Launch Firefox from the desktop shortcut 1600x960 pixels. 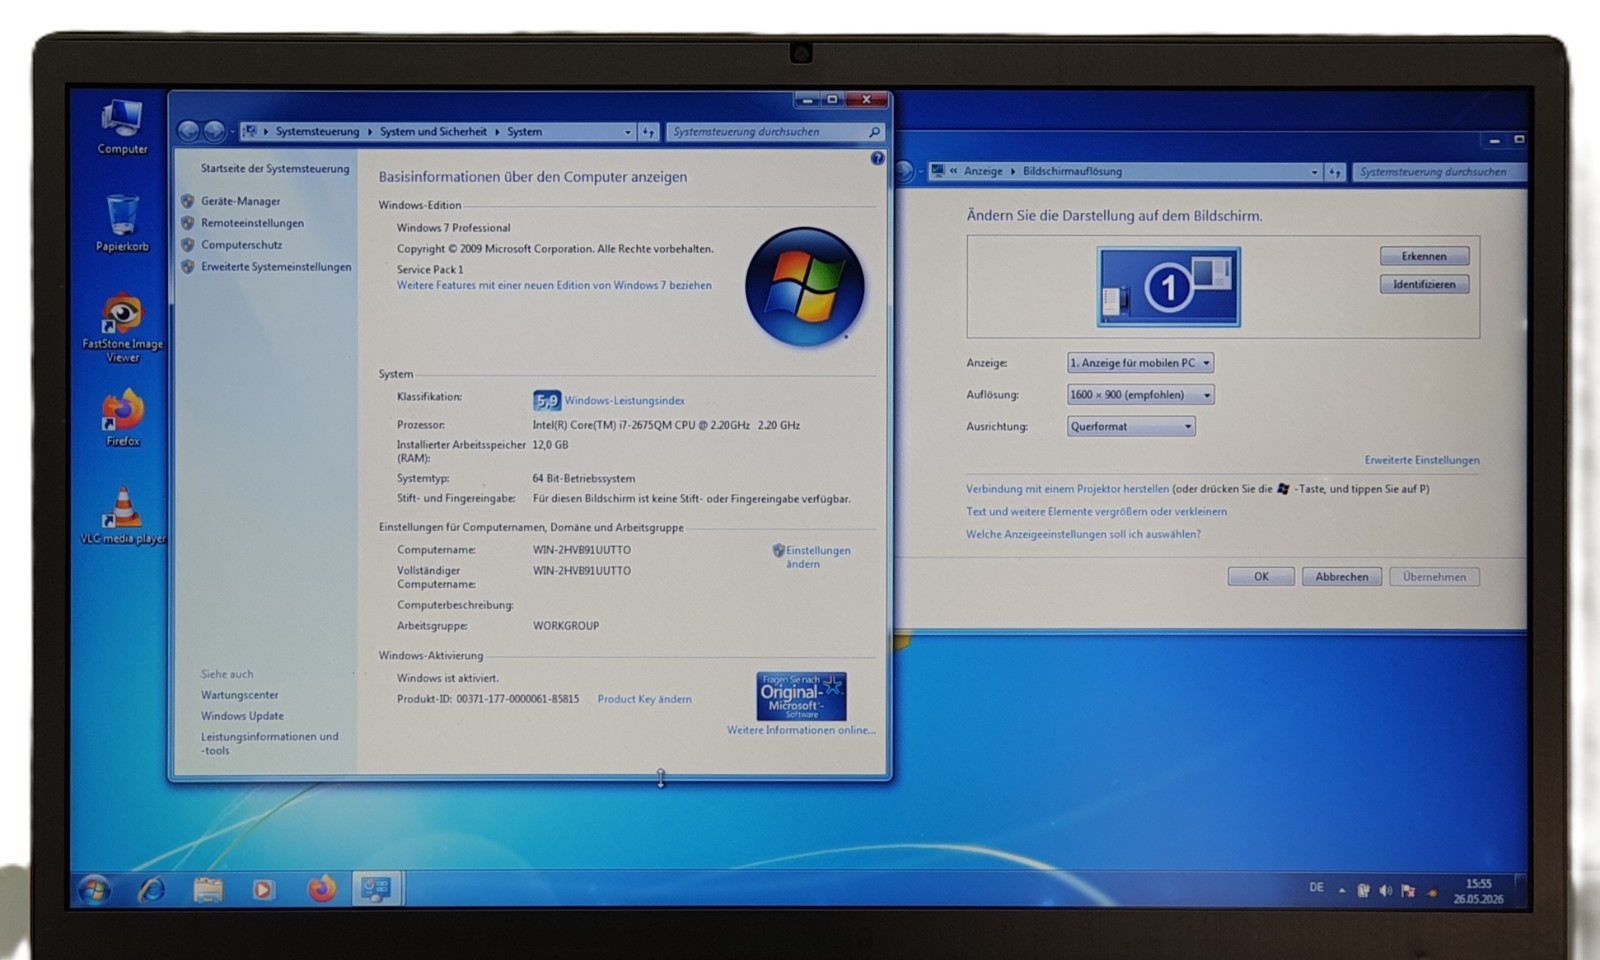click(122, 417)
